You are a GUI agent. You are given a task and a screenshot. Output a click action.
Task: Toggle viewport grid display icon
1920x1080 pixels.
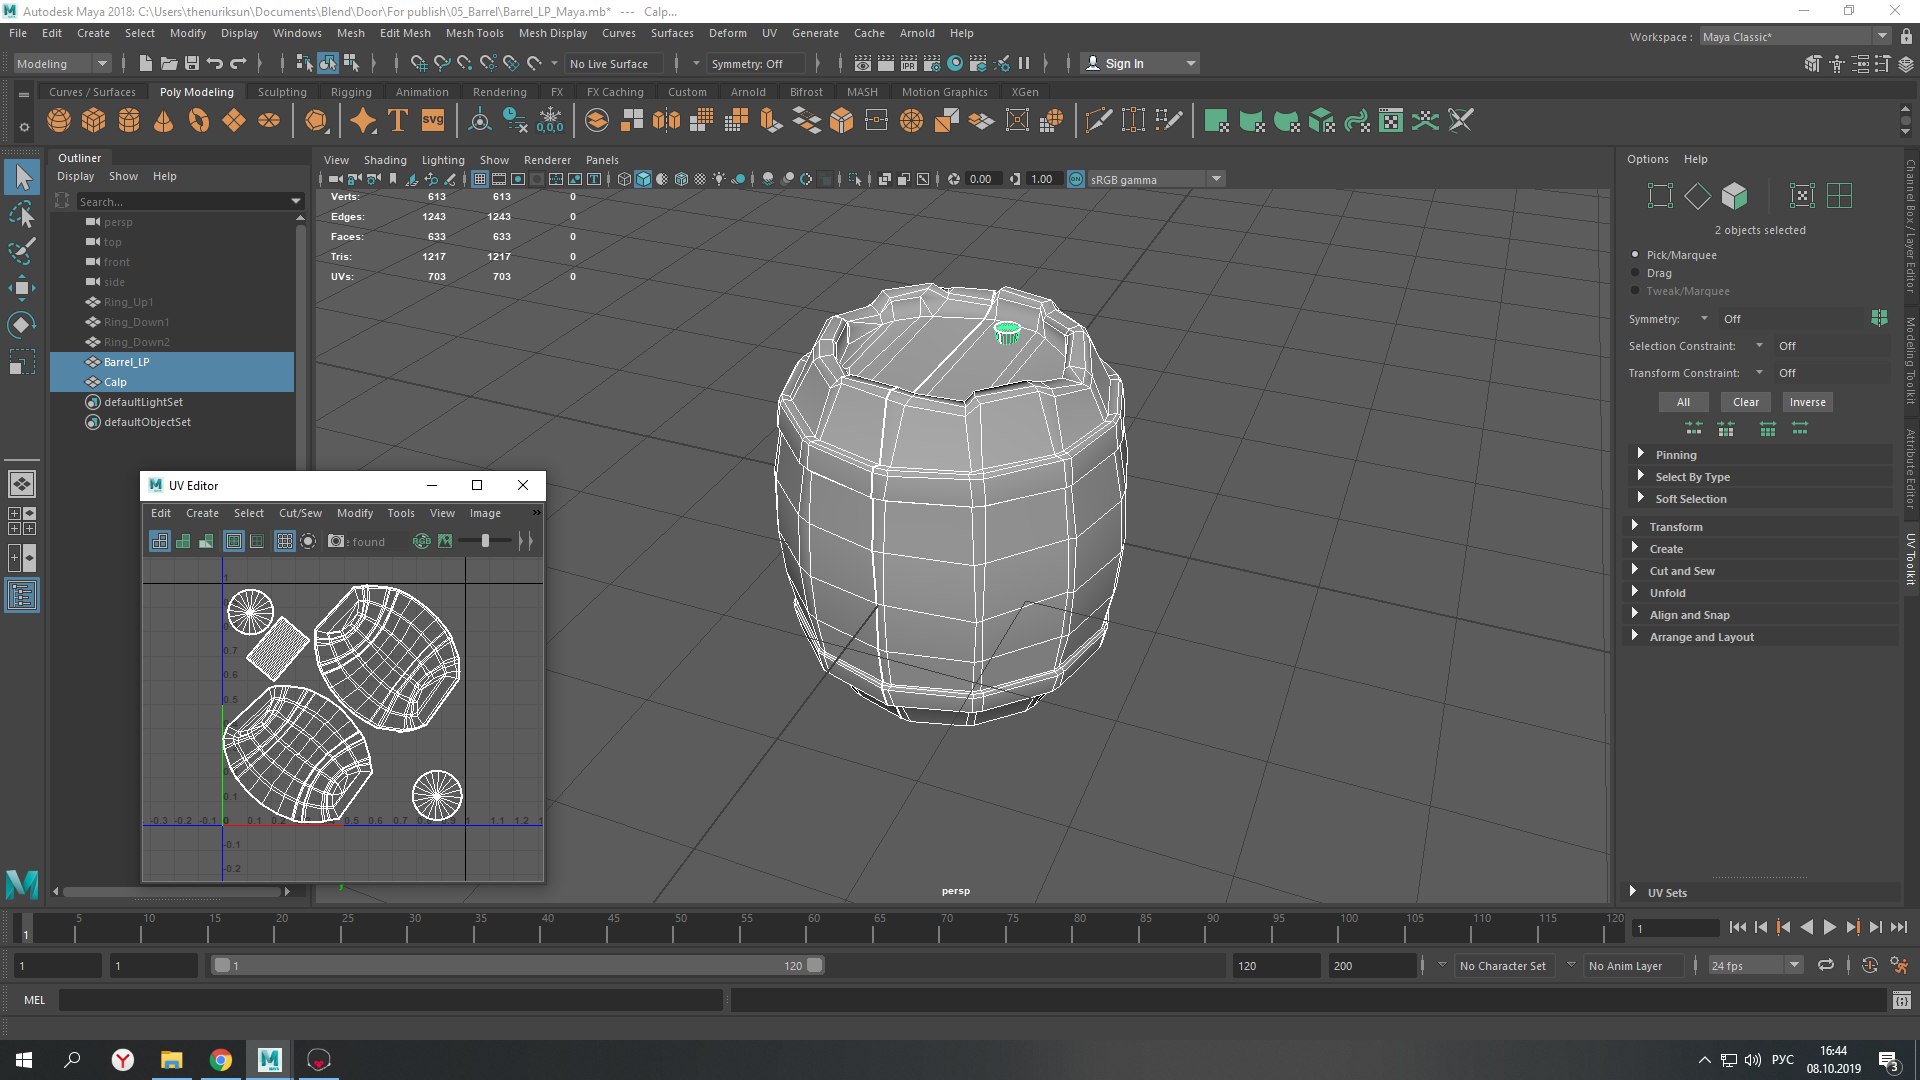[x=480, y=179]
